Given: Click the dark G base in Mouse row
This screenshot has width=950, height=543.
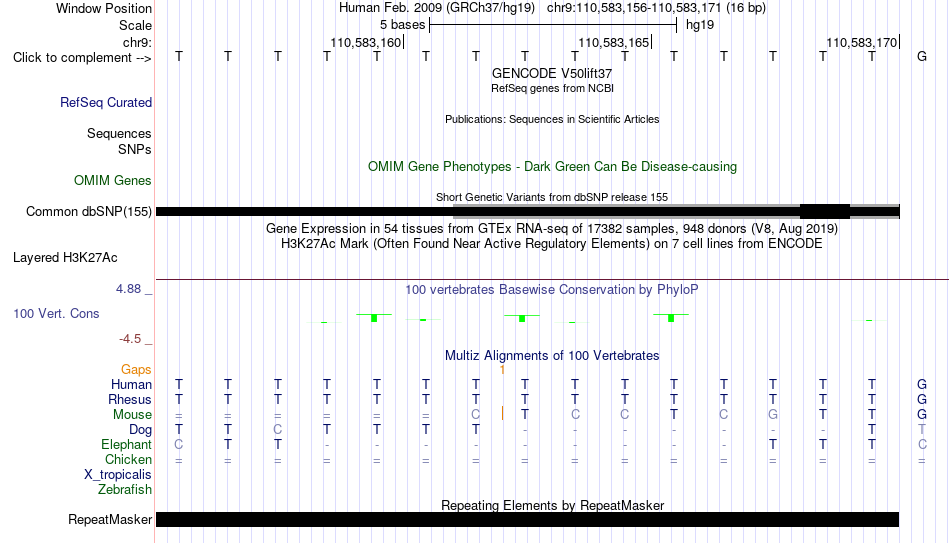Looking at the screenshot, I should 922,415.
